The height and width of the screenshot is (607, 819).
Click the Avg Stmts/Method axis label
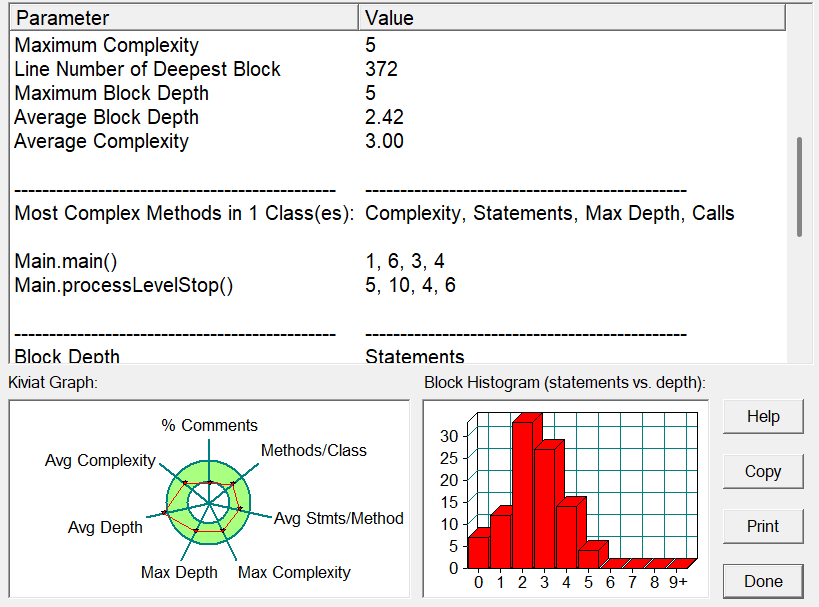(338, 518)
